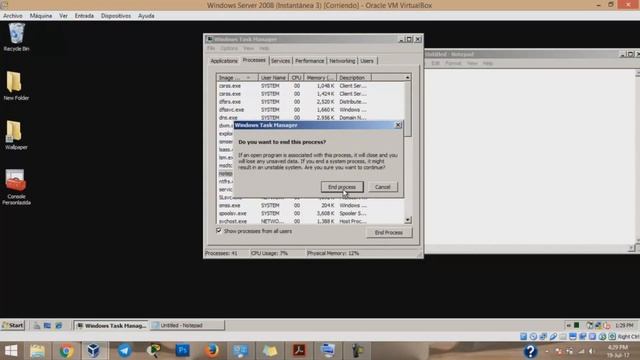Sort by CPU column header
This screenshot has height=360, width=640.
click(296, 78)
